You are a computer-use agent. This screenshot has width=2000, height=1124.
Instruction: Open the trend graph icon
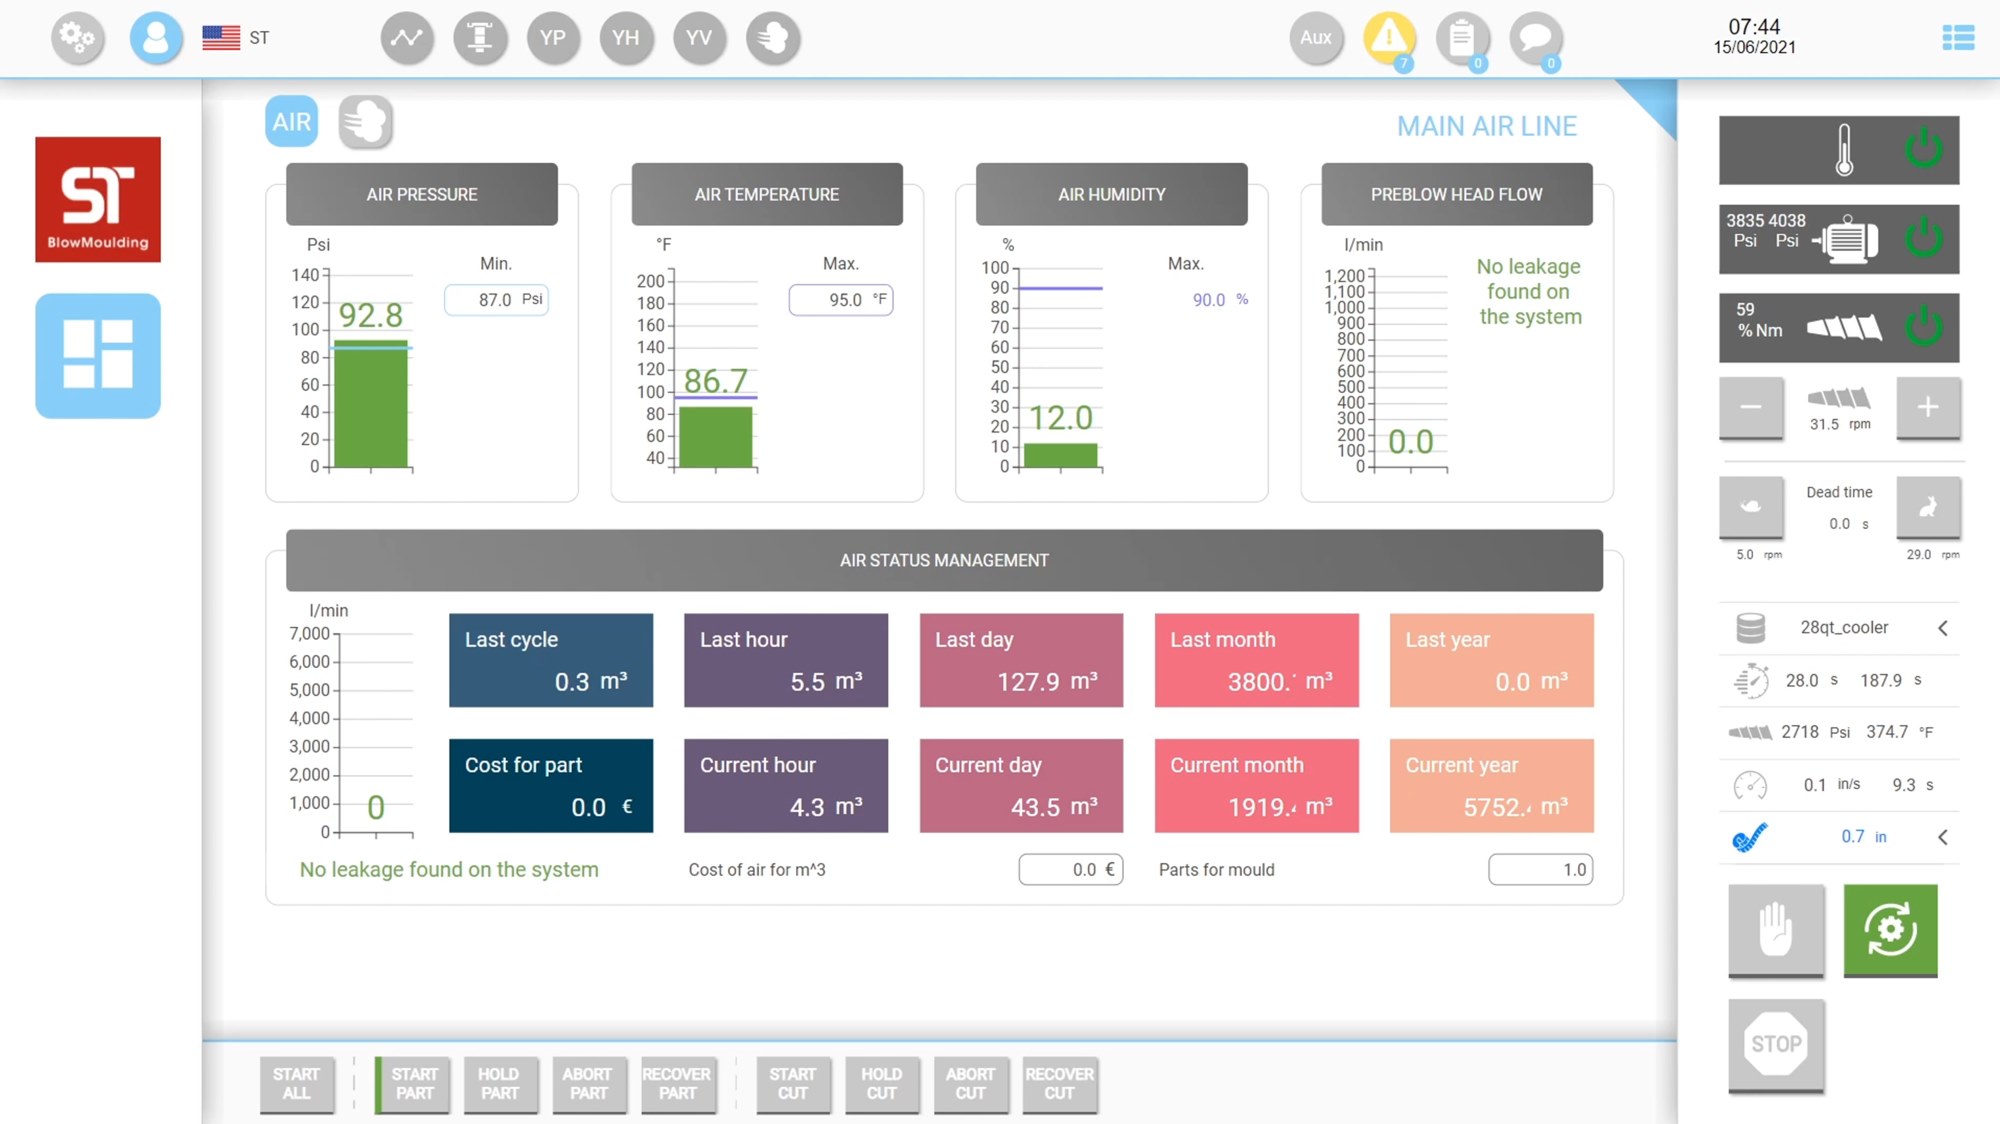coord(407,38)
